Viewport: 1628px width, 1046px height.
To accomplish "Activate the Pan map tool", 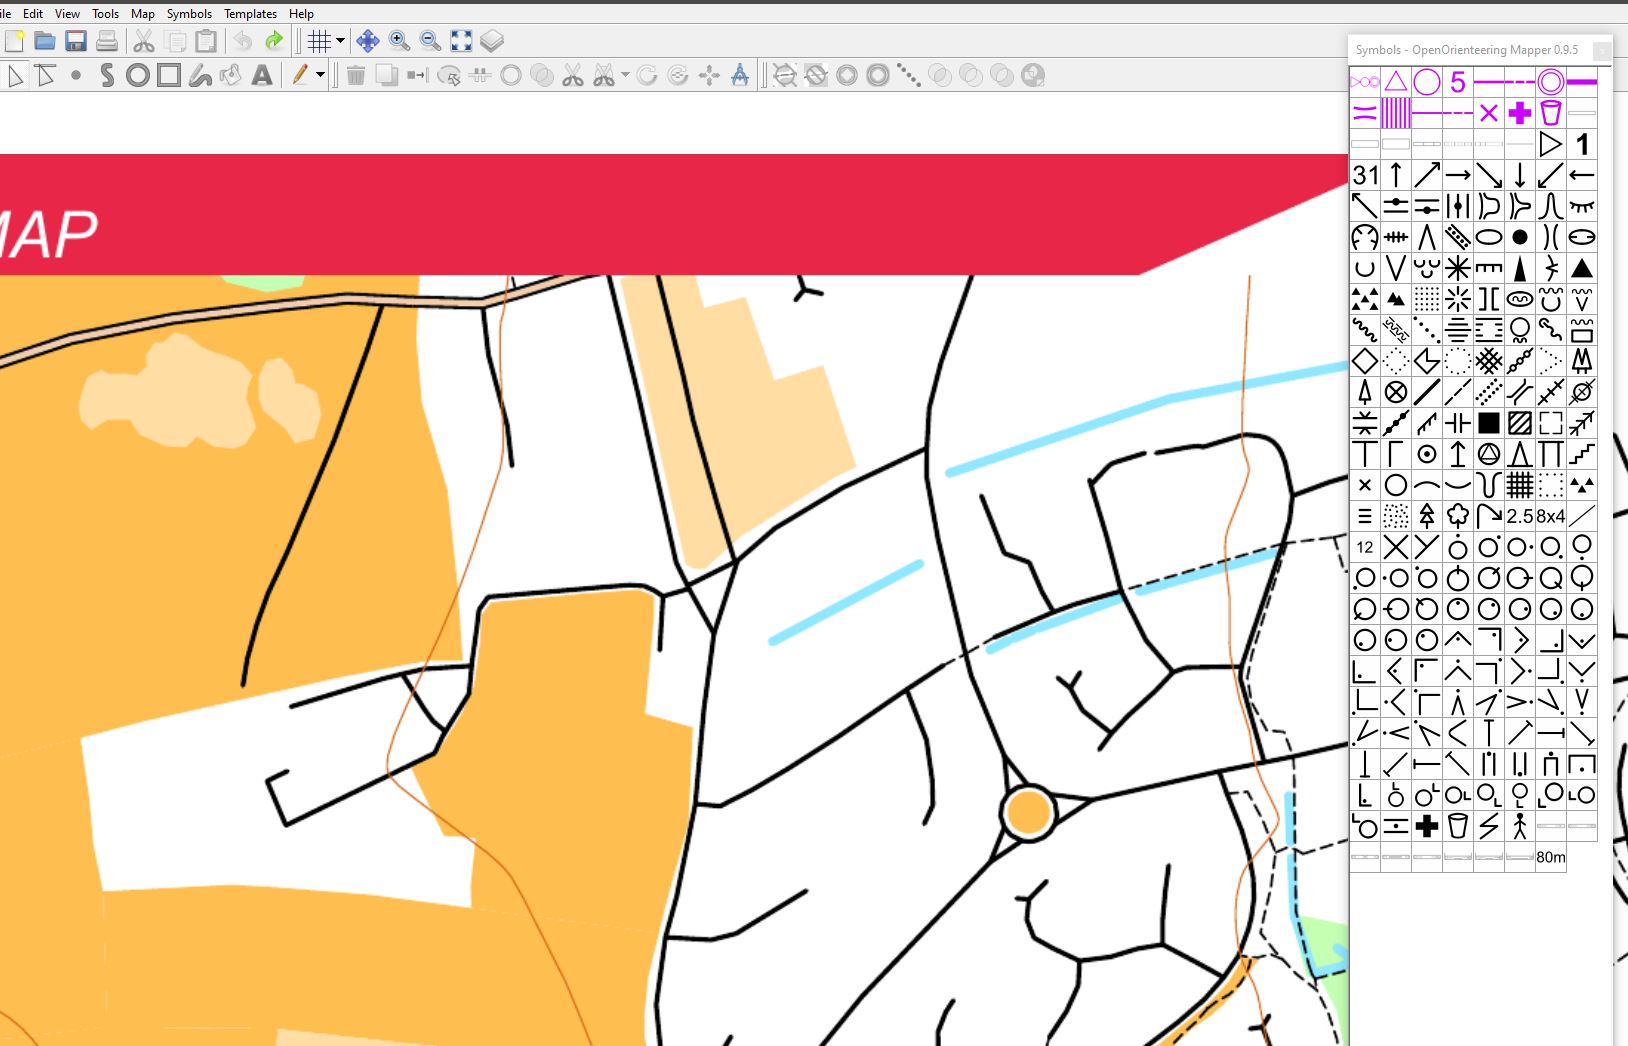I will tap(368, 40).
